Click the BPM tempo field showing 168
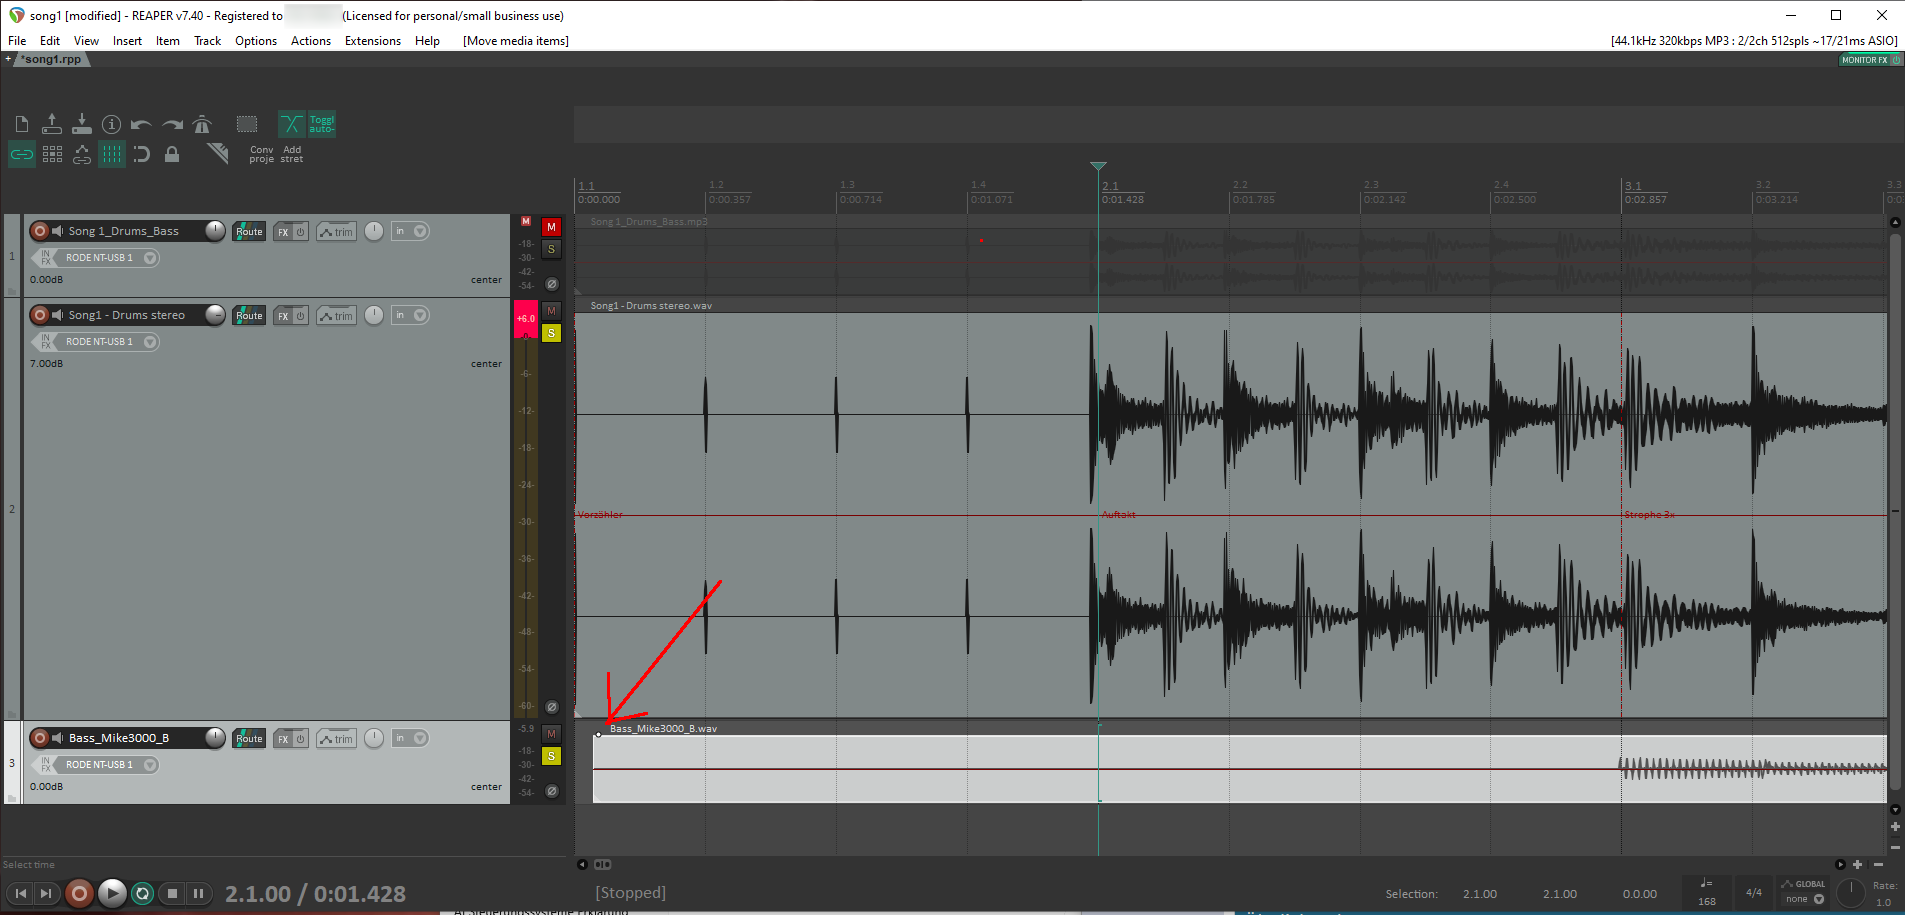Image resolution: width=1905 pixels, height=915 pixels. [1707, 893]
